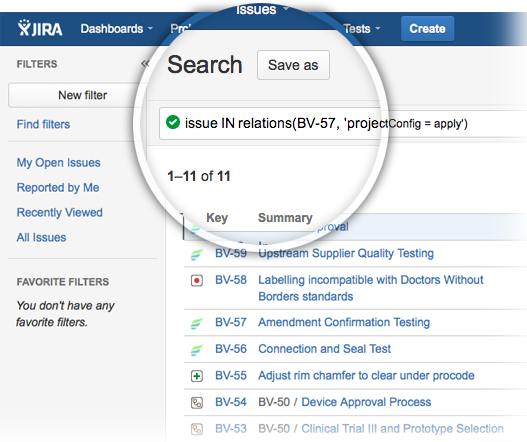Select All Issues filter
Viewport: 527px width, 442px height.
point(41,237)
